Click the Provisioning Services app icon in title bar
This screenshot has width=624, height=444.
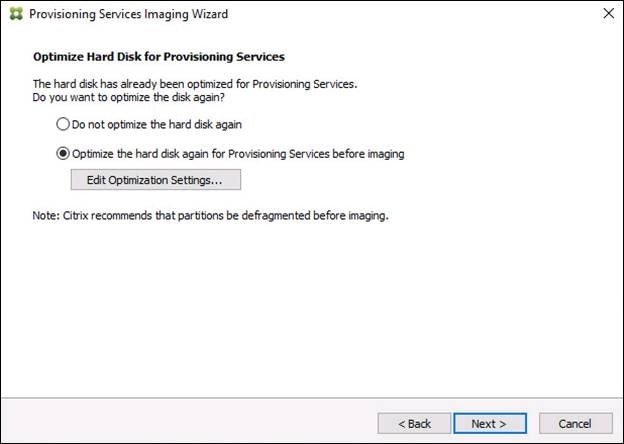pyautogui.click(x=13, y=14)
